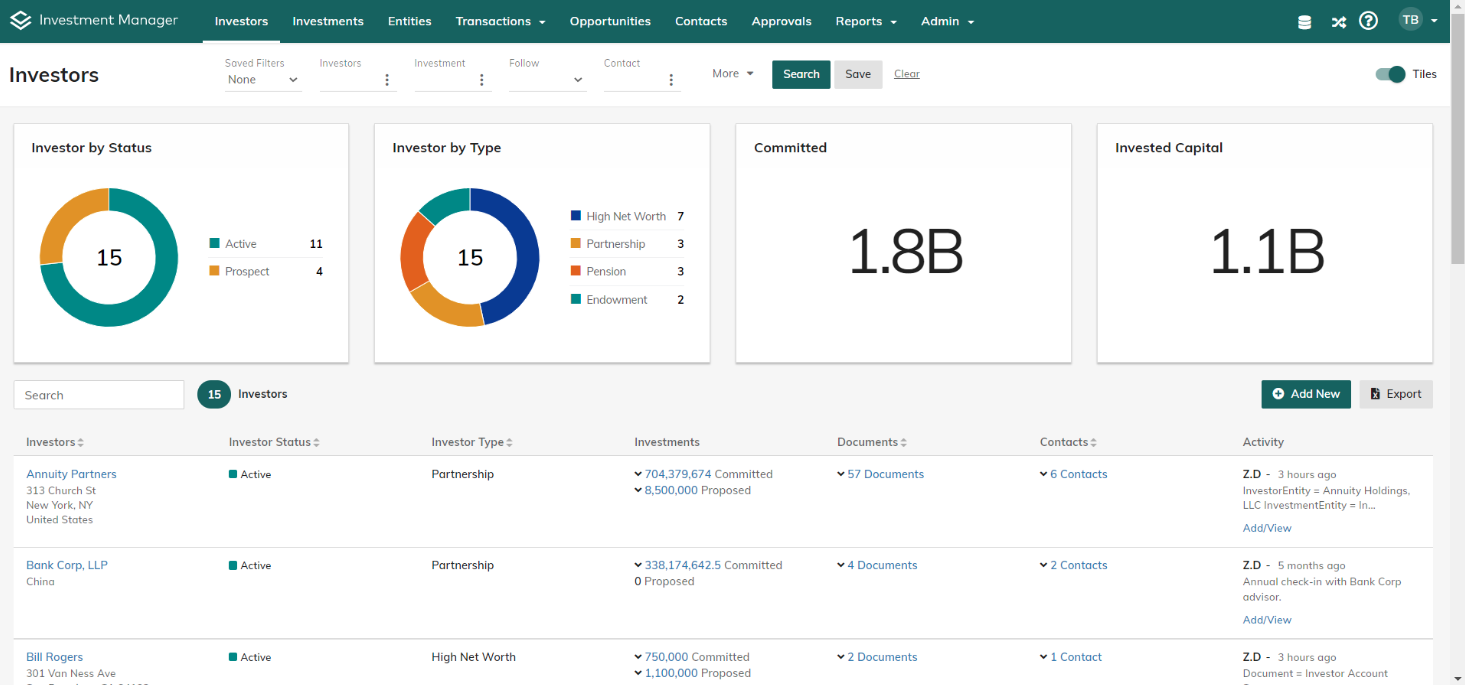Open the help question mark icon
Image resolution: width=1465 pixels, height=685 pixels.
coord(1369,21)
